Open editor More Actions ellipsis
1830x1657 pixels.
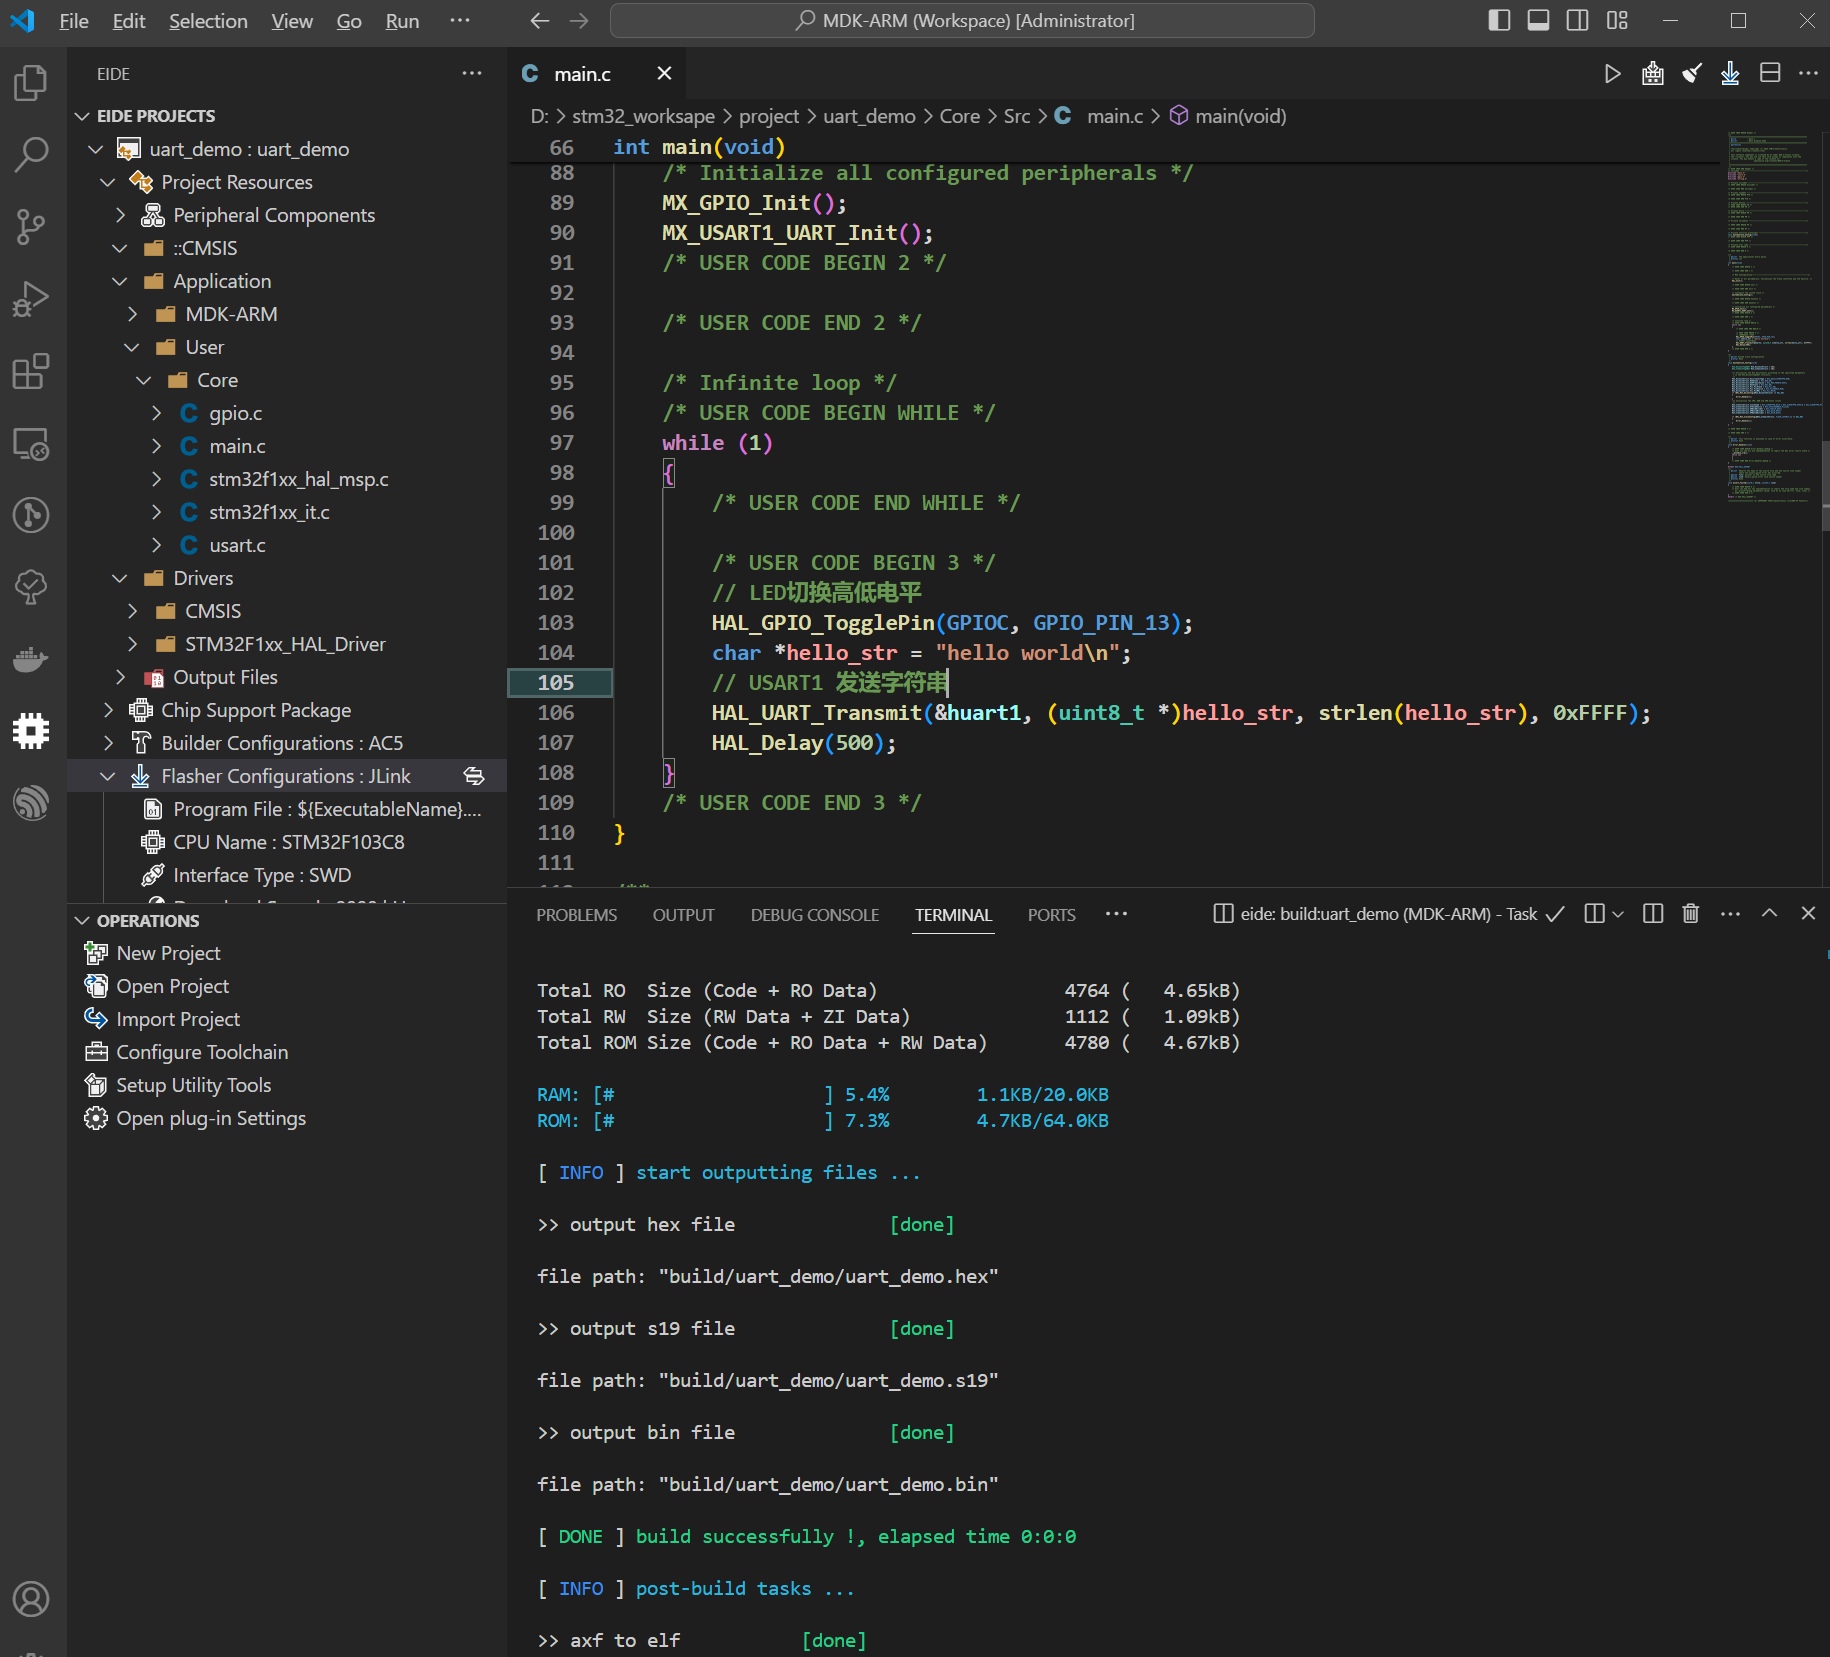tap(1808, 74)
